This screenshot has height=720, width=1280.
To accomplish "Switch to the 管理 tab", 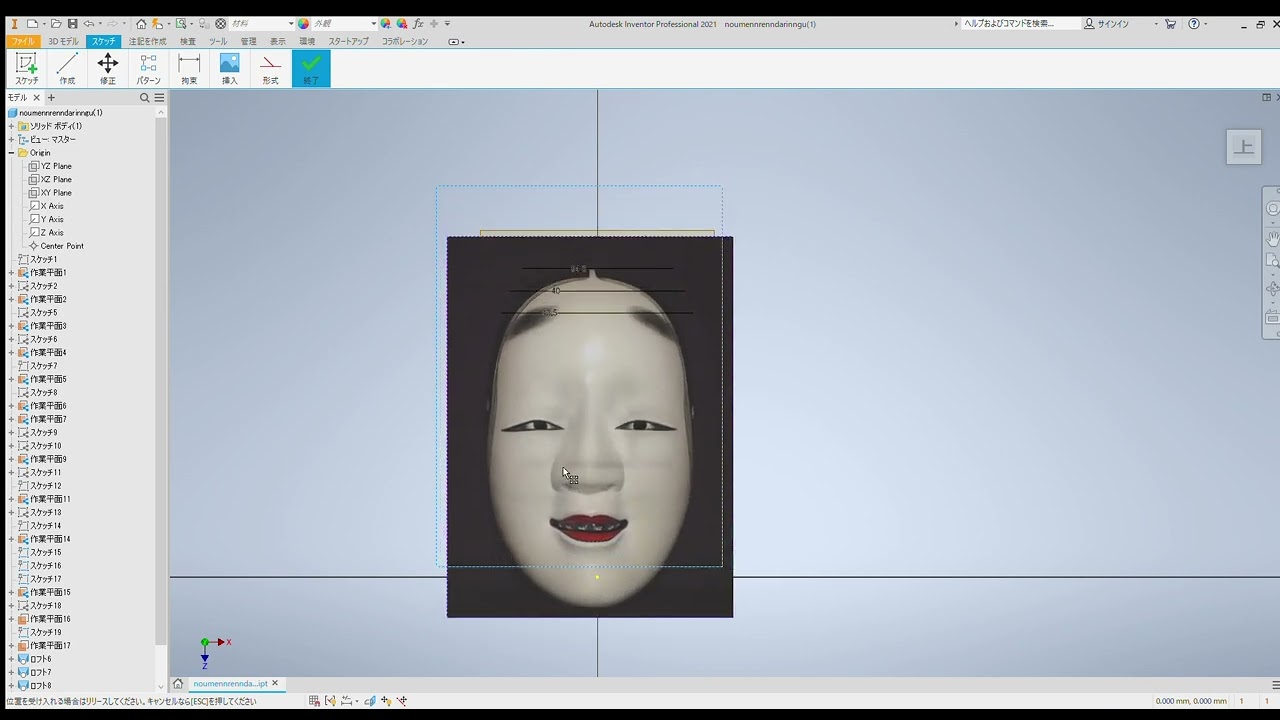I will (248, 41).
